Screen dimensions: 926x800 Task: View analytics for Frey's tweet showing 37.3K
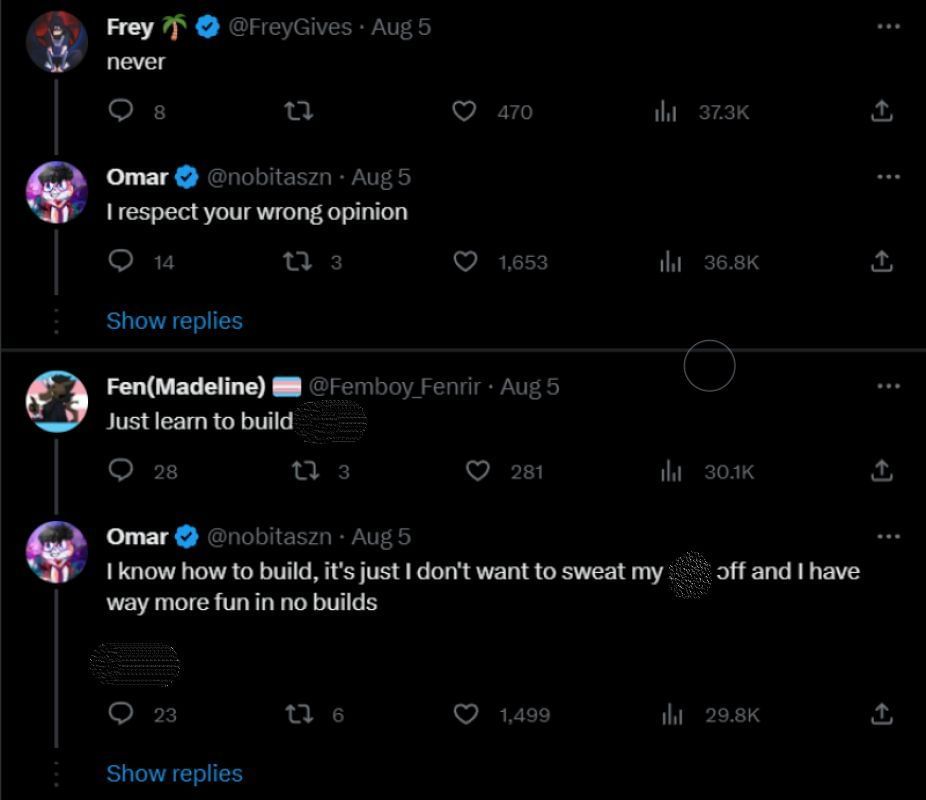click(x=666, y=112)
